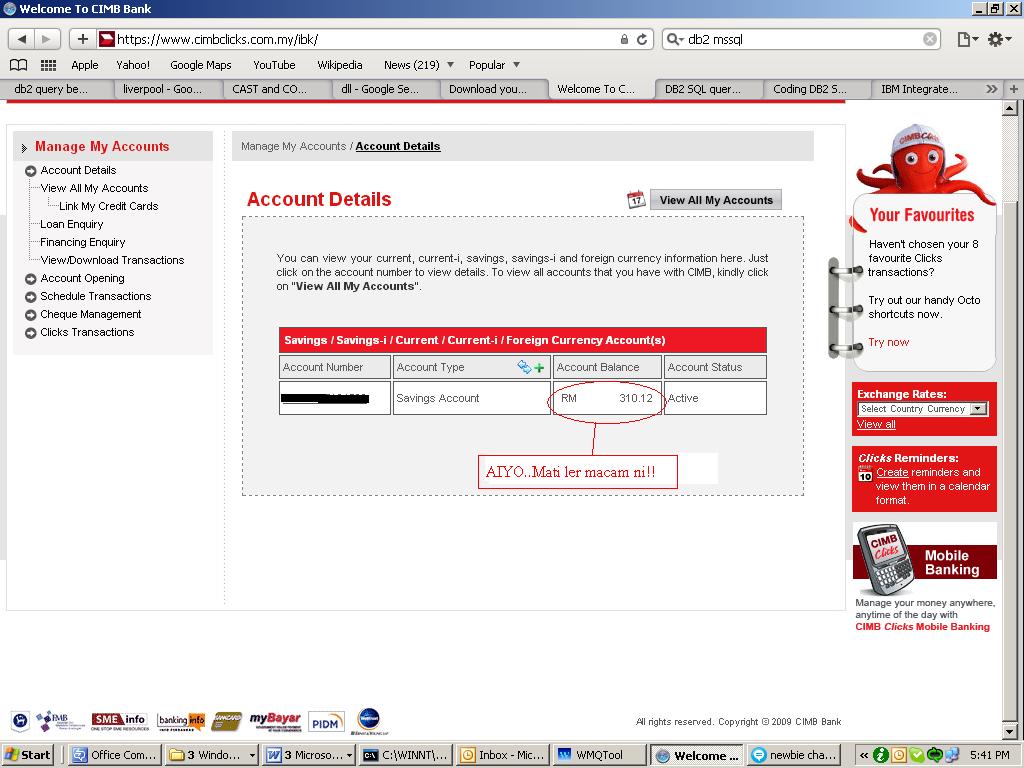
Task: Reload the page with the refresh icon
Action: [642, 39]
